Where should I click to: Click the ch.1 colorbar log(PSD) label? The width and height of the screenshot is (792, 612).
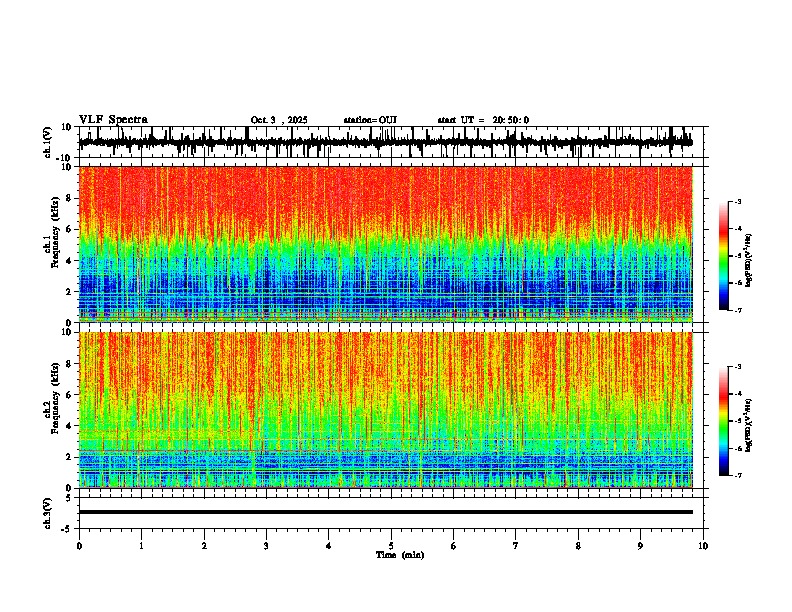click(x=749, y=260)
